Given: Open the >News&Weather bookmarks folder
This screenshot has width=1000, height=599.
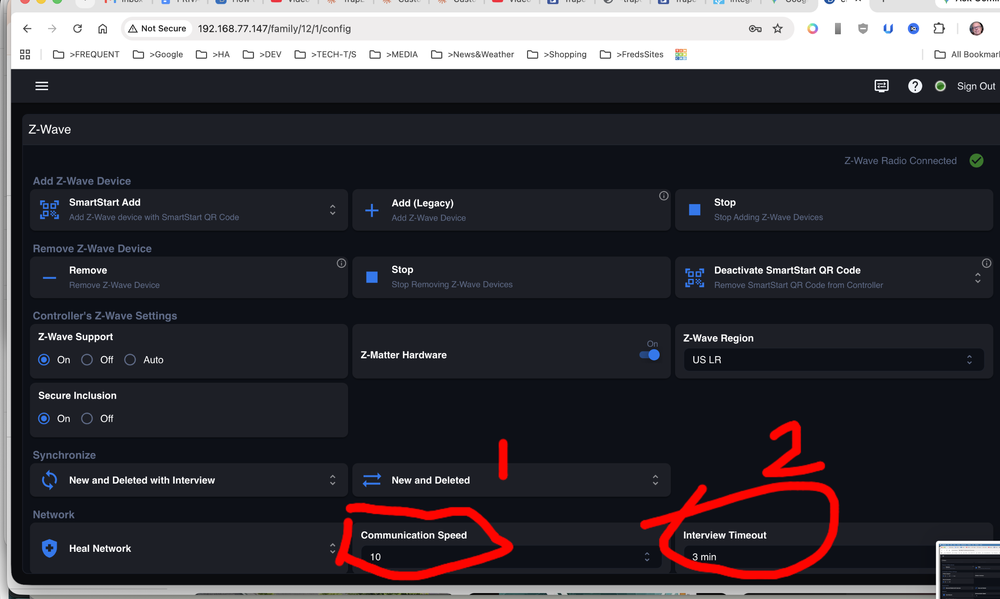Looking at the screenshot, I should coord(472,55).
